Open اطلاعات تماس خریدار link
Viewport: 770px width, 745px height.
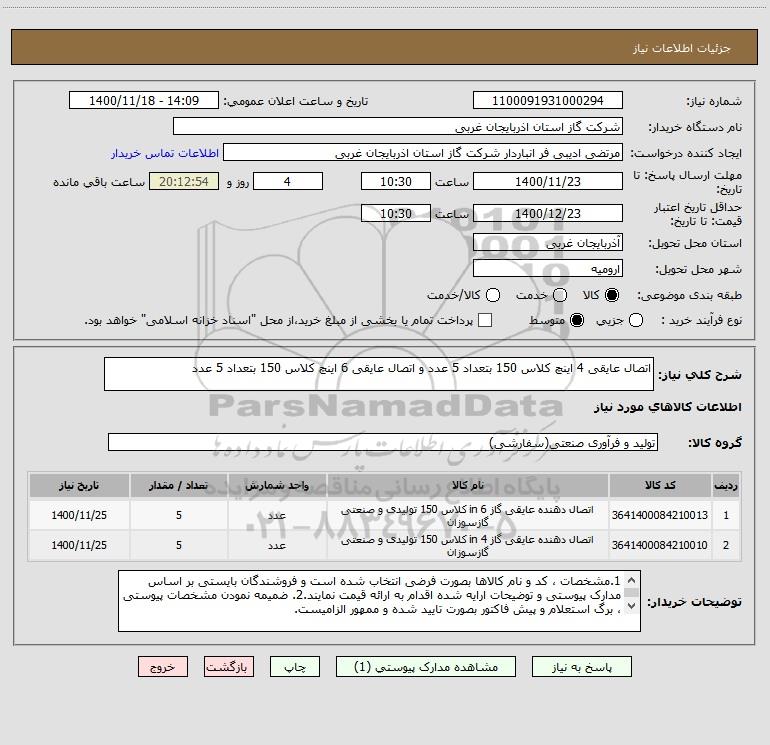[165, 153]
